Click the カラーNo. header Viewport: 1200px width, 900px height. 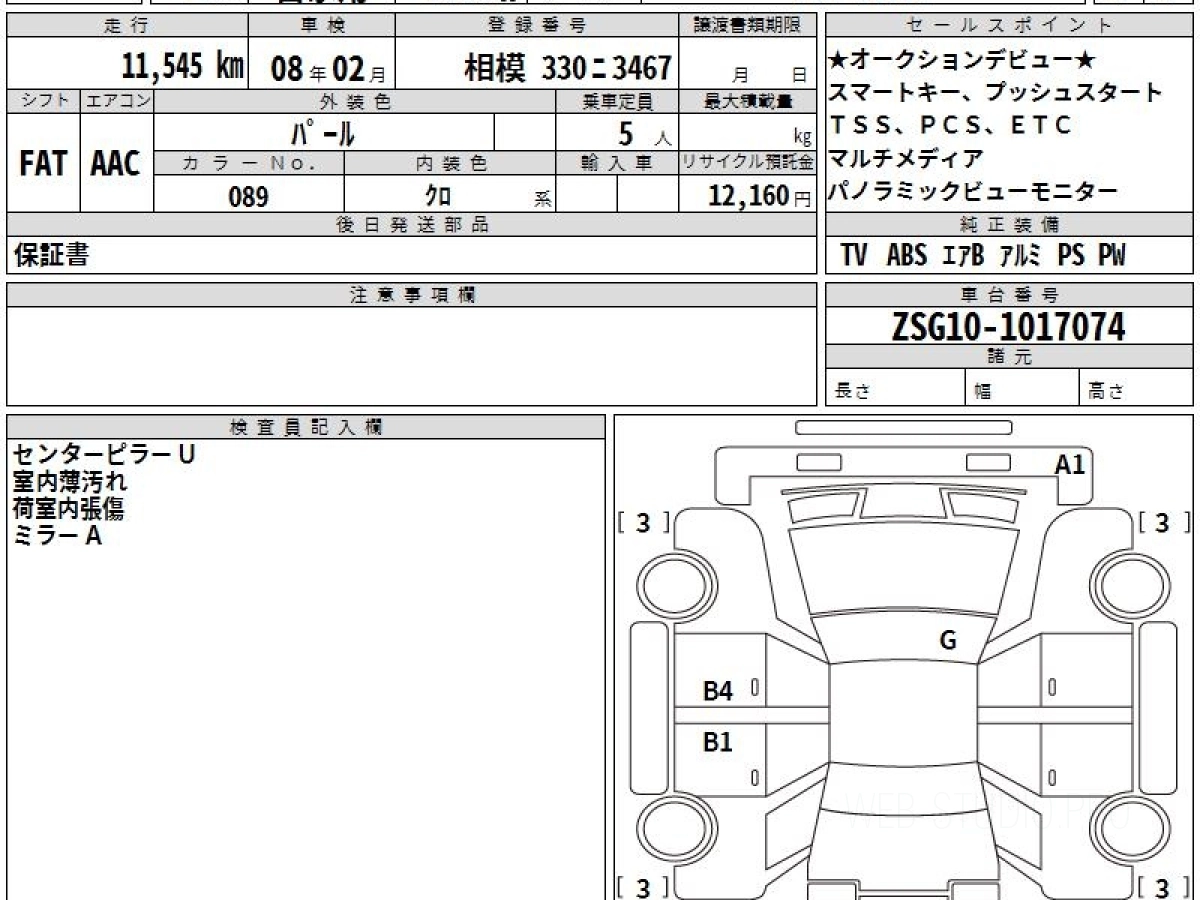249,163
